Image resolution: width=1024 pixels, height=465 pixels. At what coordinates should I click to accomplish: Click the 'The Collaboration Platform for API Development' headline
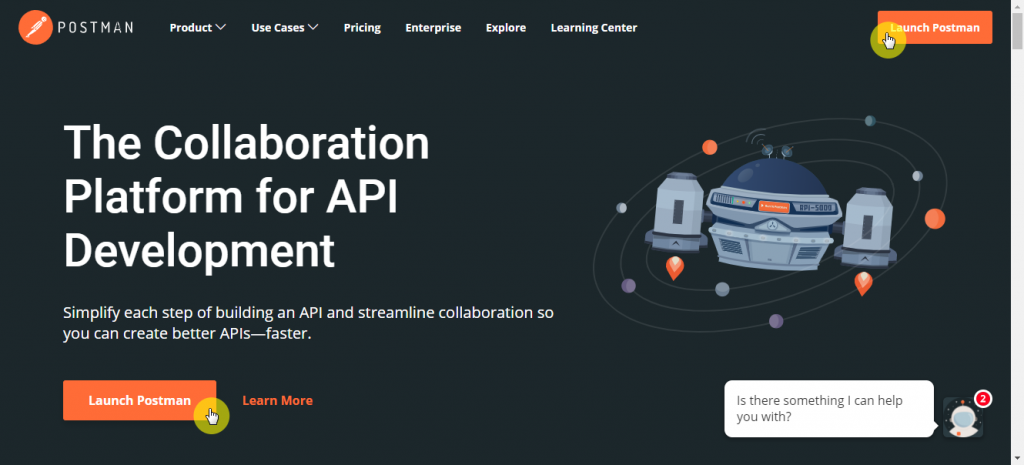(x=247, y=197)
